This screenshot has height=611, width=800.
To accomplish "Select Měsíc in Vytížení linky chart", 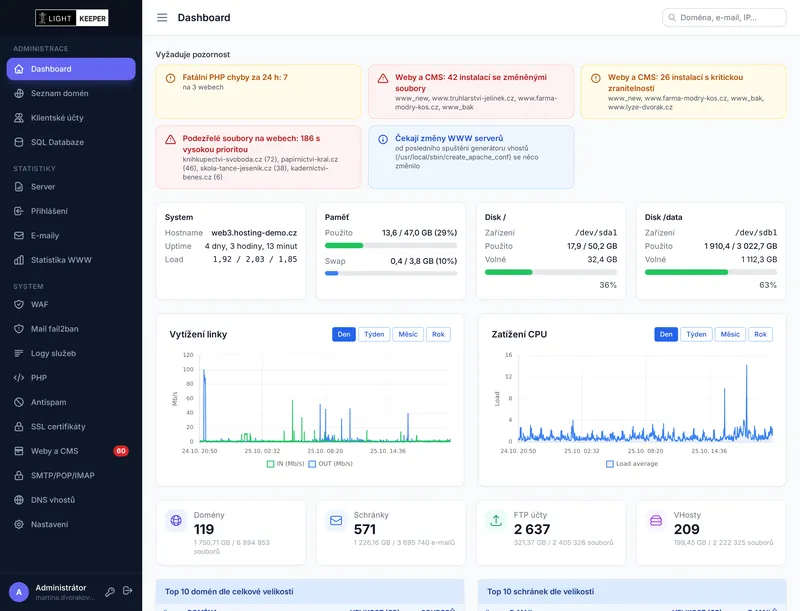I will click(x=408, y=335).
